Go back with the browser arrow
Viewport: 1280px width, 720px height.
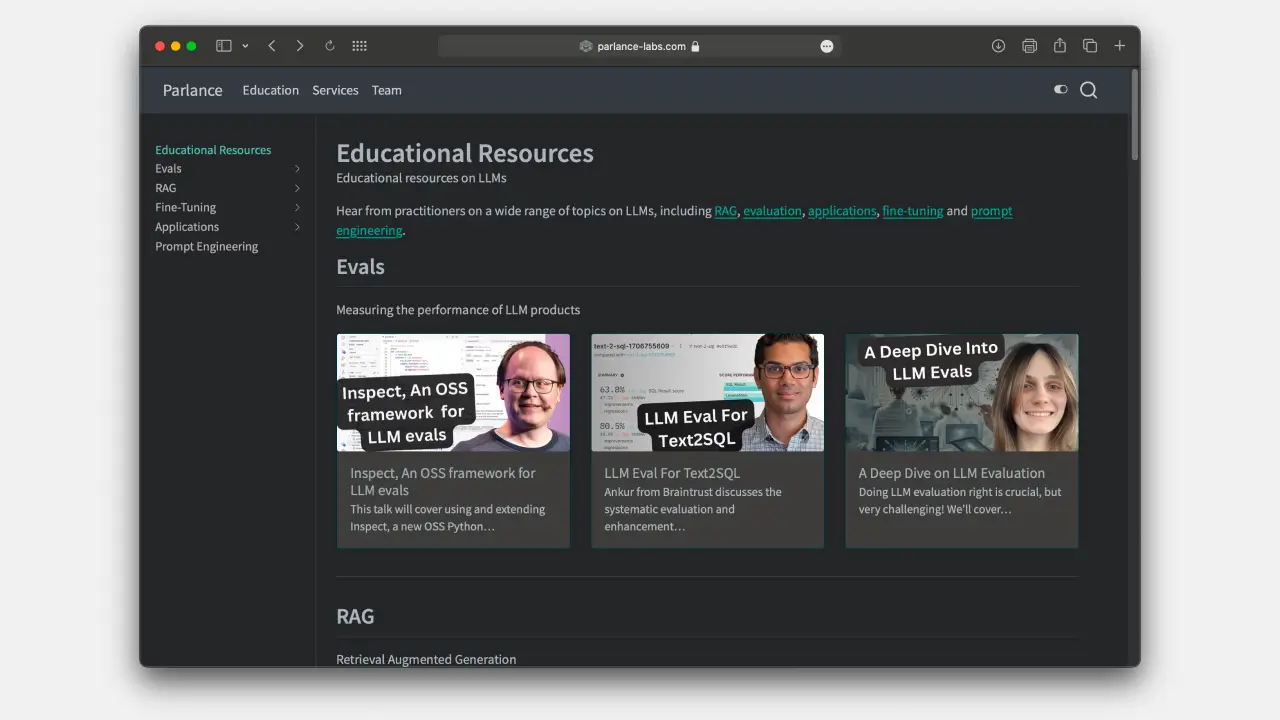coord(272,46)
